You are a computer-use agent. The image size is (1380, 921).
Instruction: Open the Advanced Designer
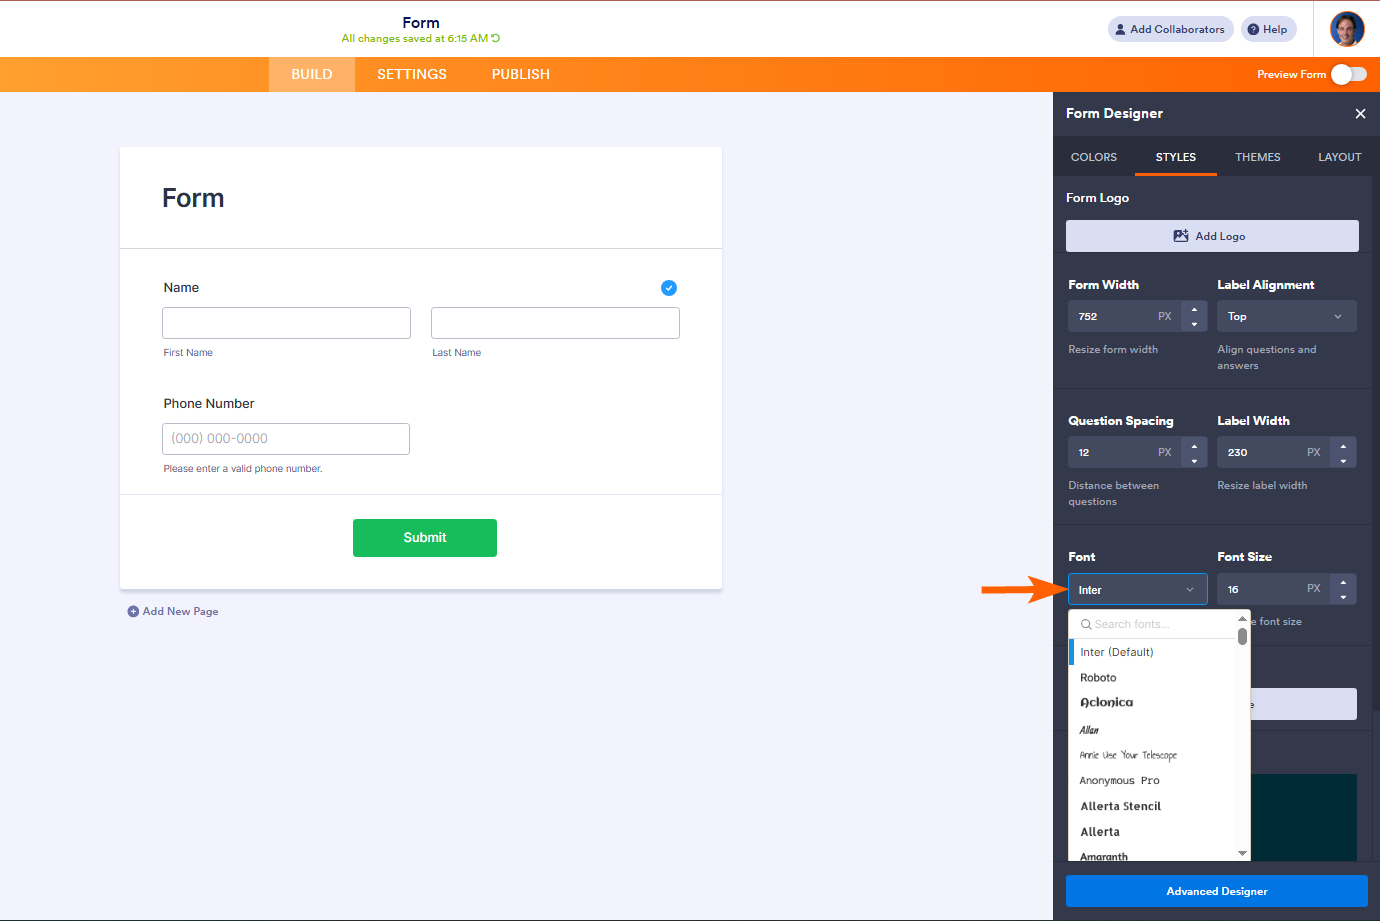tap(1216, 891)
